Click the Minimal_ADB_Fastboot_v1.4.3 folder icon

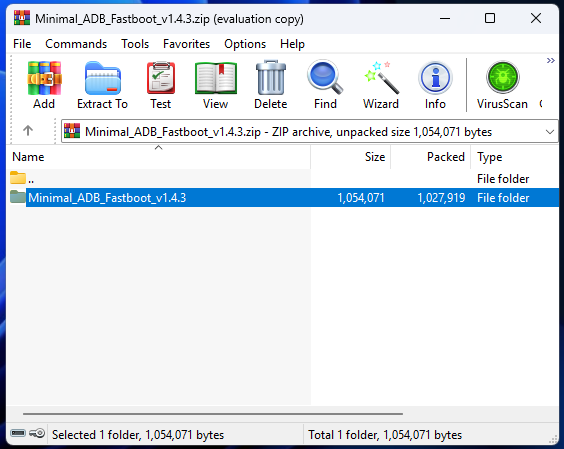(x=18, y=197)
